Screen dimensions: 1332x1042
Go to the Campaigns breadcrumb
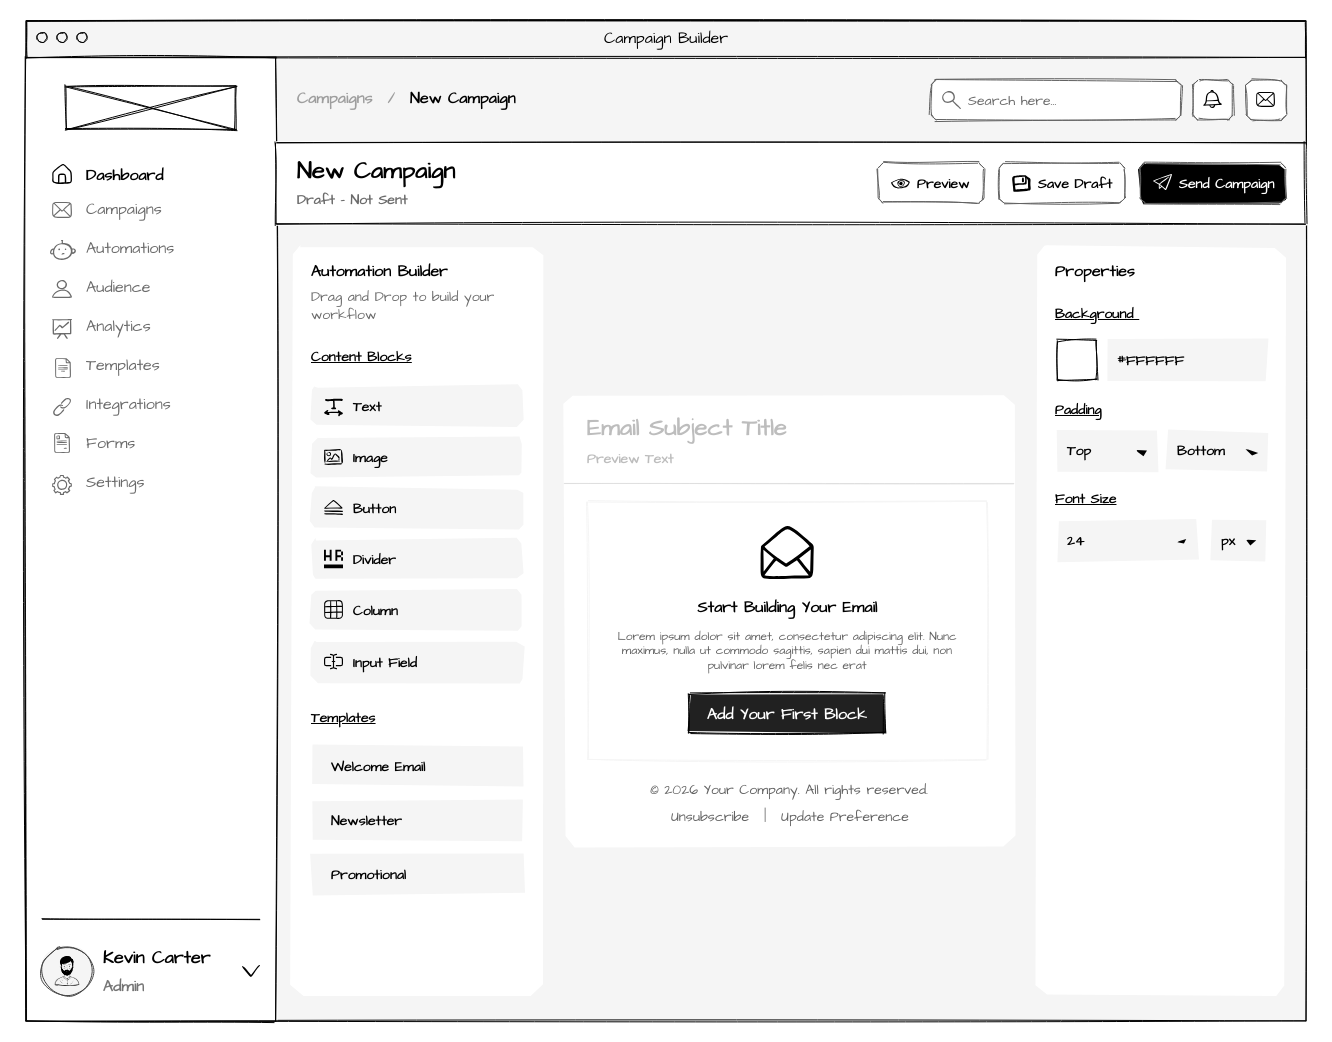point(334,98)
